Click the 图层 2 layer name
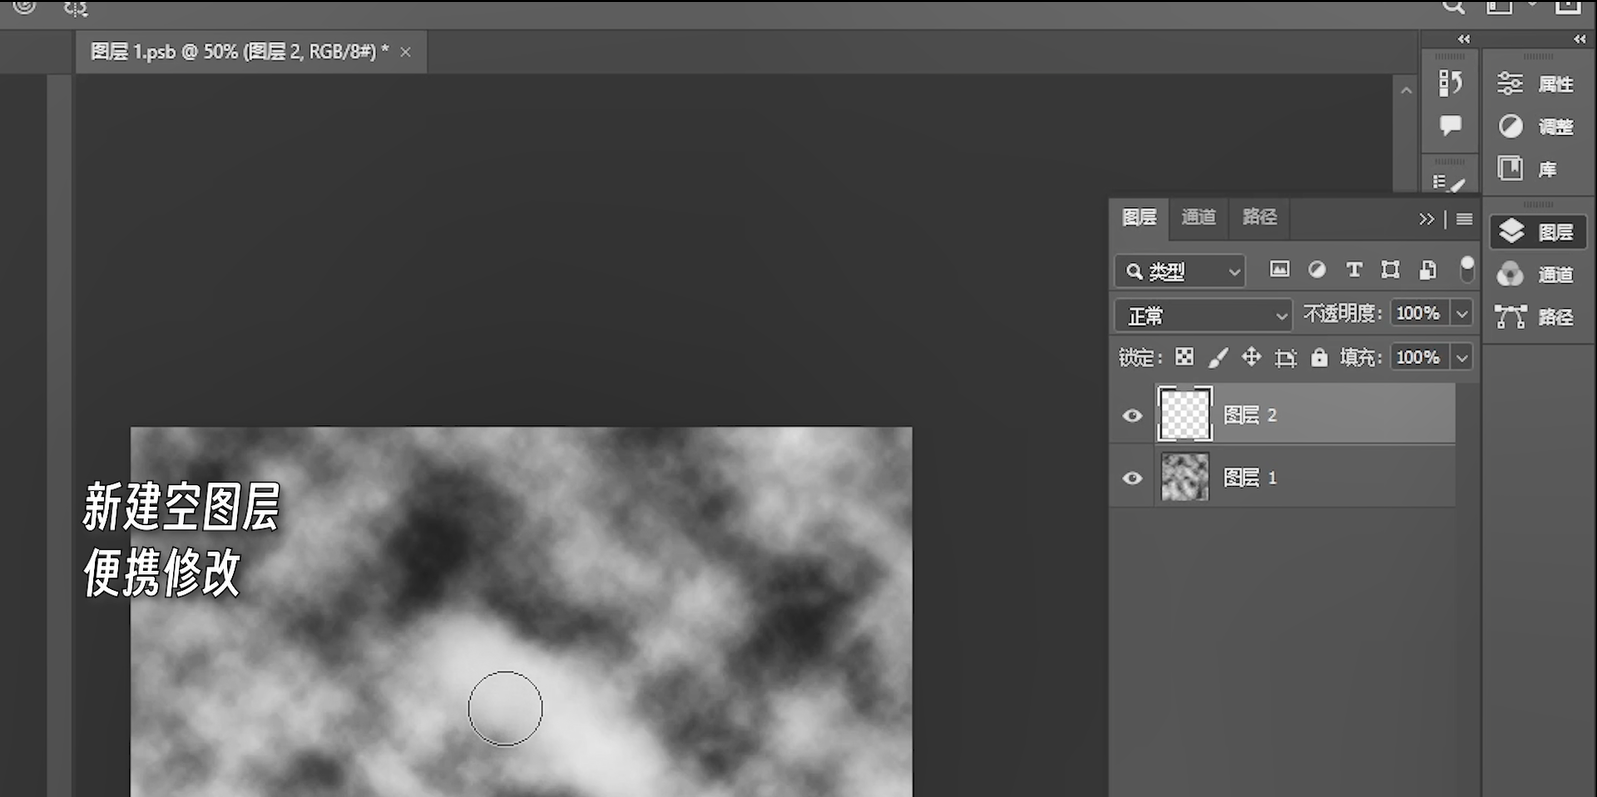 click(1250, 415)
